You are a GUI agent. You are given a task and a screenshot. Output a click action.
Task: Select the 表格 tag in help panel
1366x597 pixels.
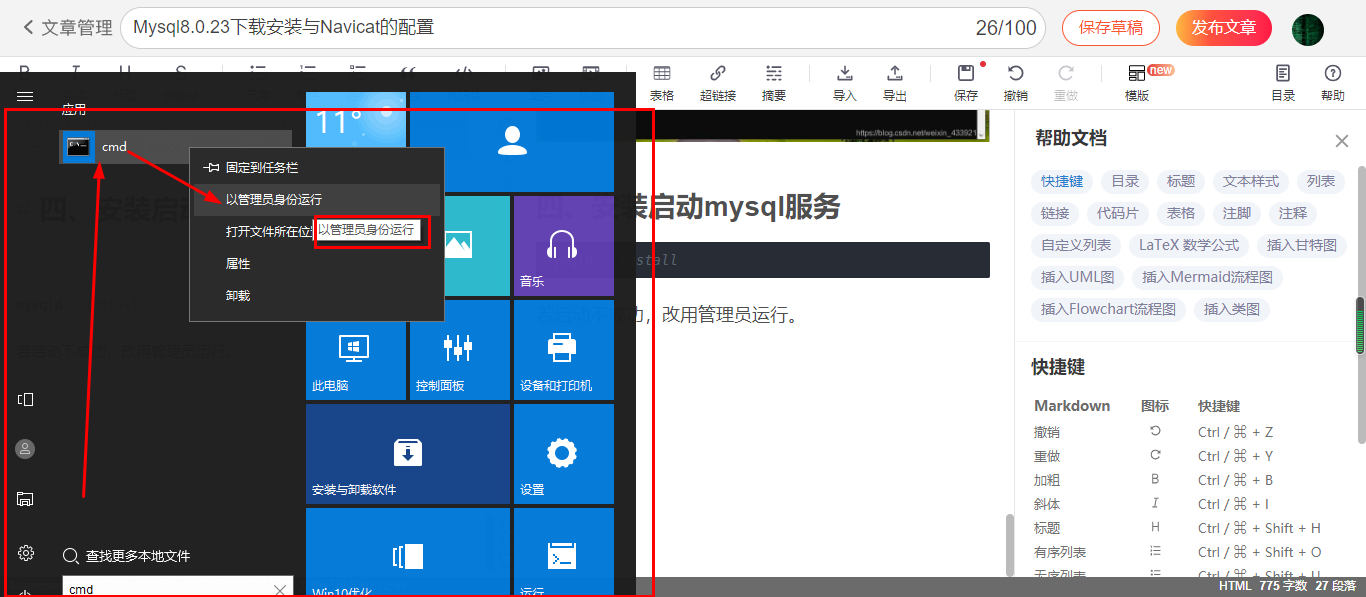pos(1181,213)
